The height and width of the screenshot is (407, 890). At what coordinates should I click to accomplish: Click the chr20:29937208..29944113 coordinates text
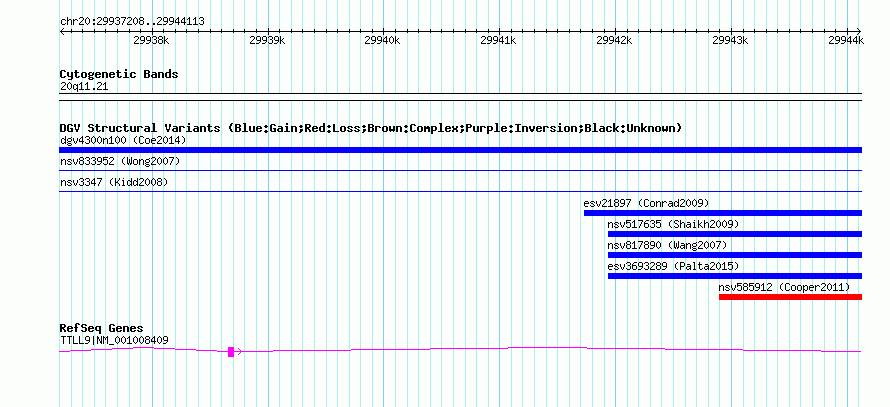pyautogui.click(x=132, y=22)
